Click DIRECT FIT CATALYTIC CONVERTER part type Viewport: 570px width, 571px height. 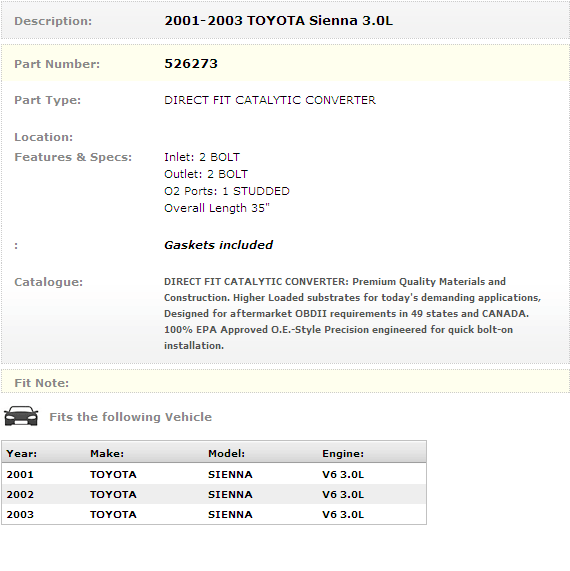(270, 100)
